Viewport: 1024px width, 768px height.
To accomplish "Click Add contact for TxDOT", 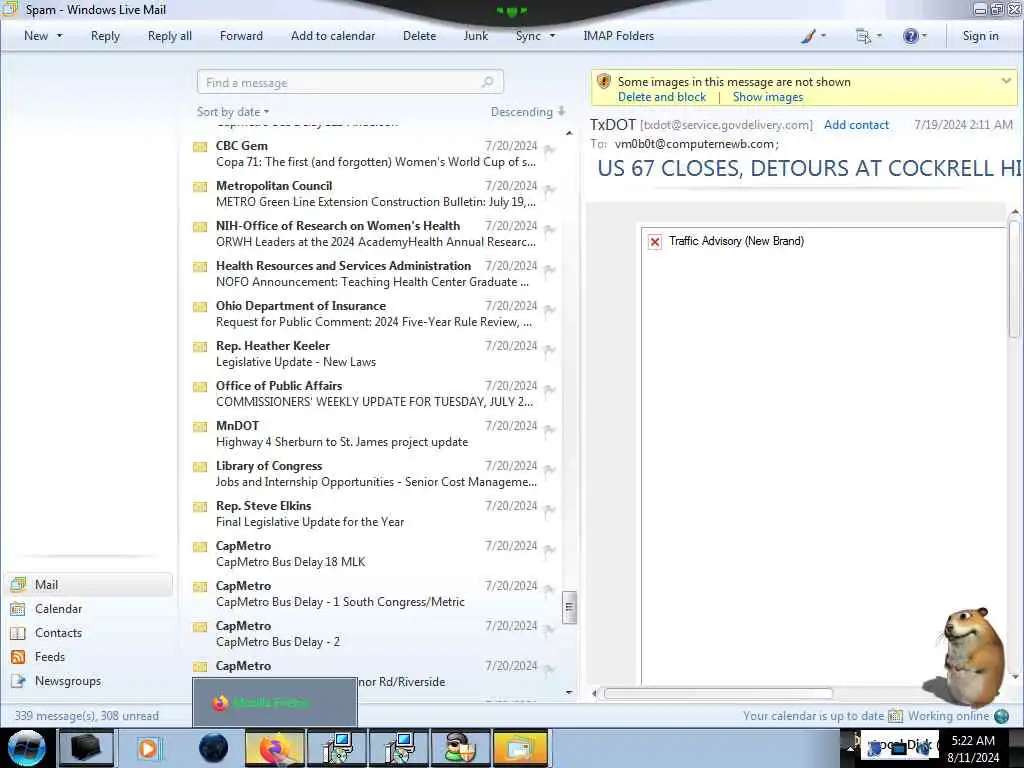I will coord(856,125).
